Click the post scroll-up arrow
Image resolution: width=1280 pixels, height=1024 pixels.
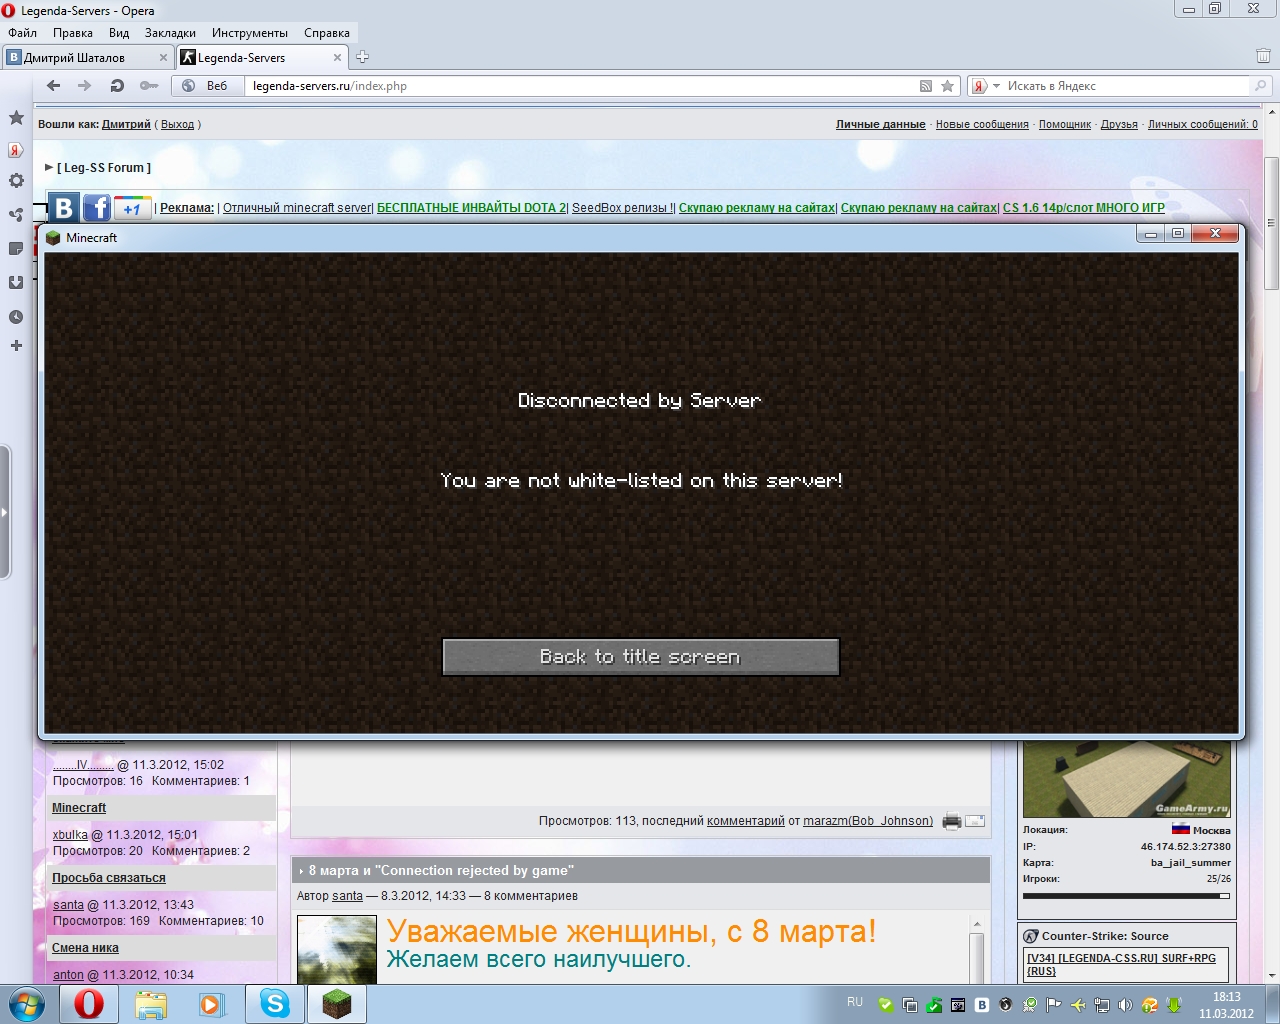[977, 924]
